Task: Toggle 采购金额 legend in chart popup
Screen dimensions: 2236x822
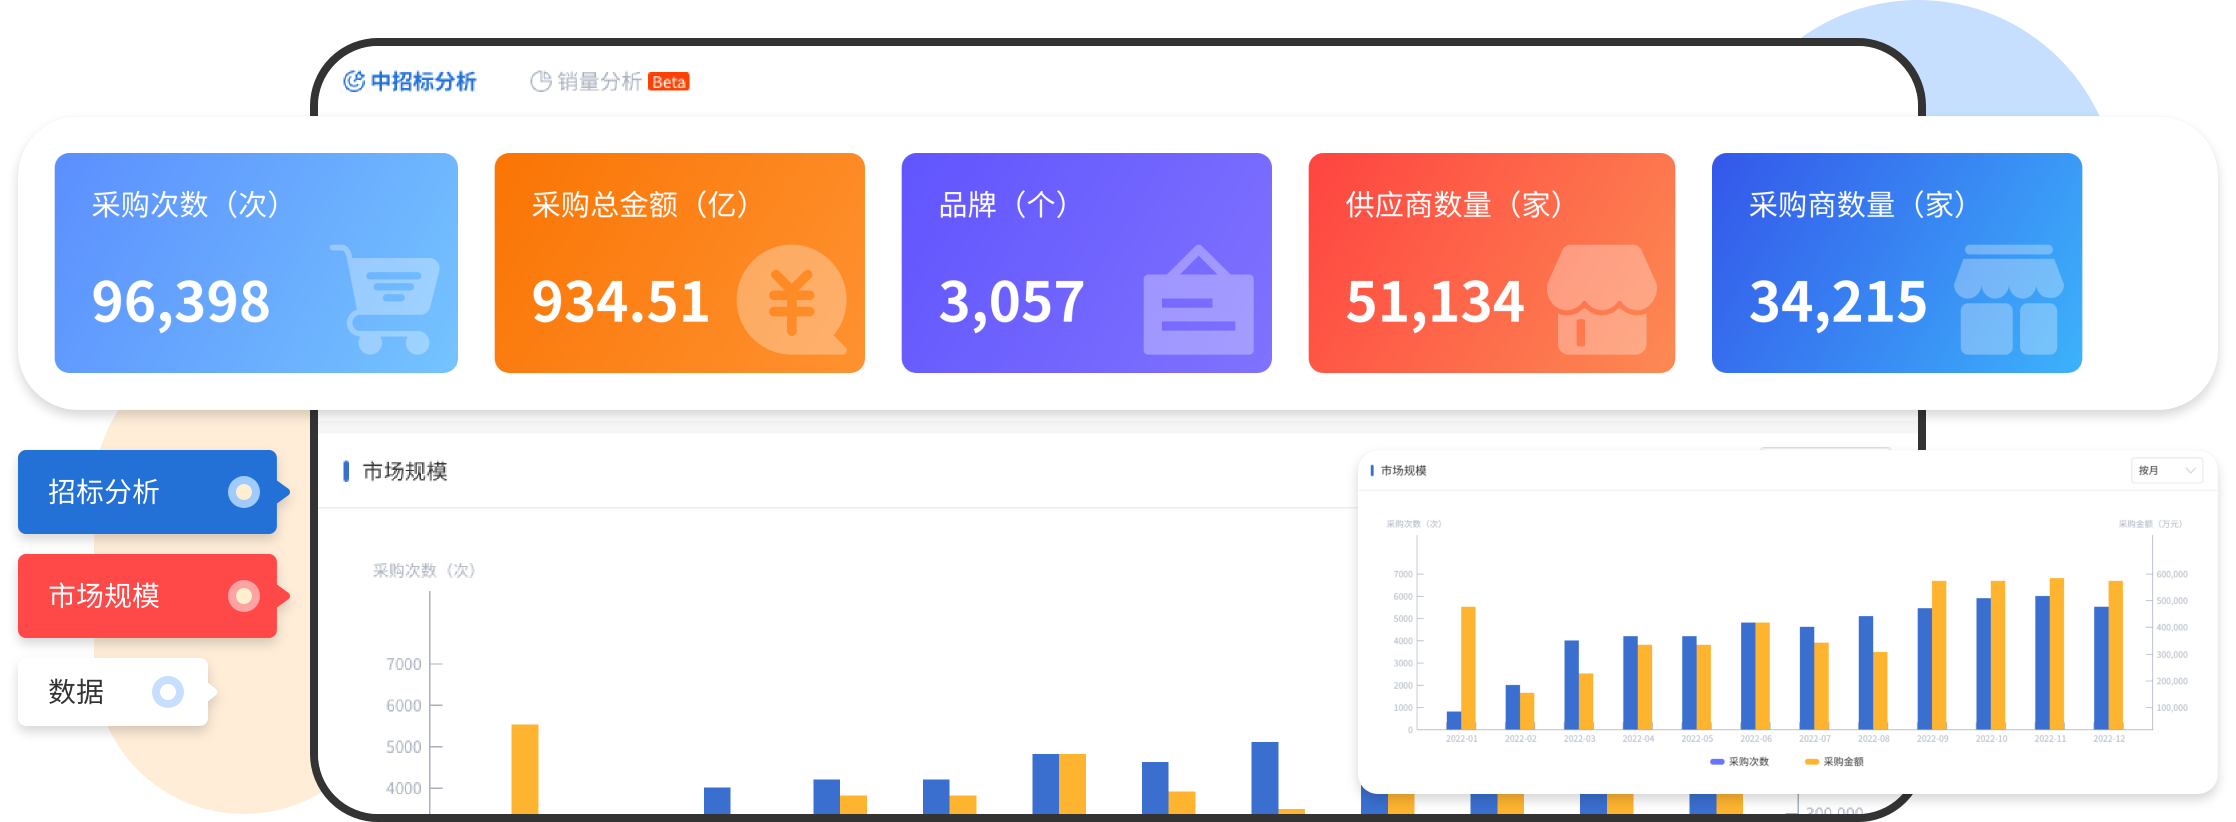Action: (x=1834, y=762)
